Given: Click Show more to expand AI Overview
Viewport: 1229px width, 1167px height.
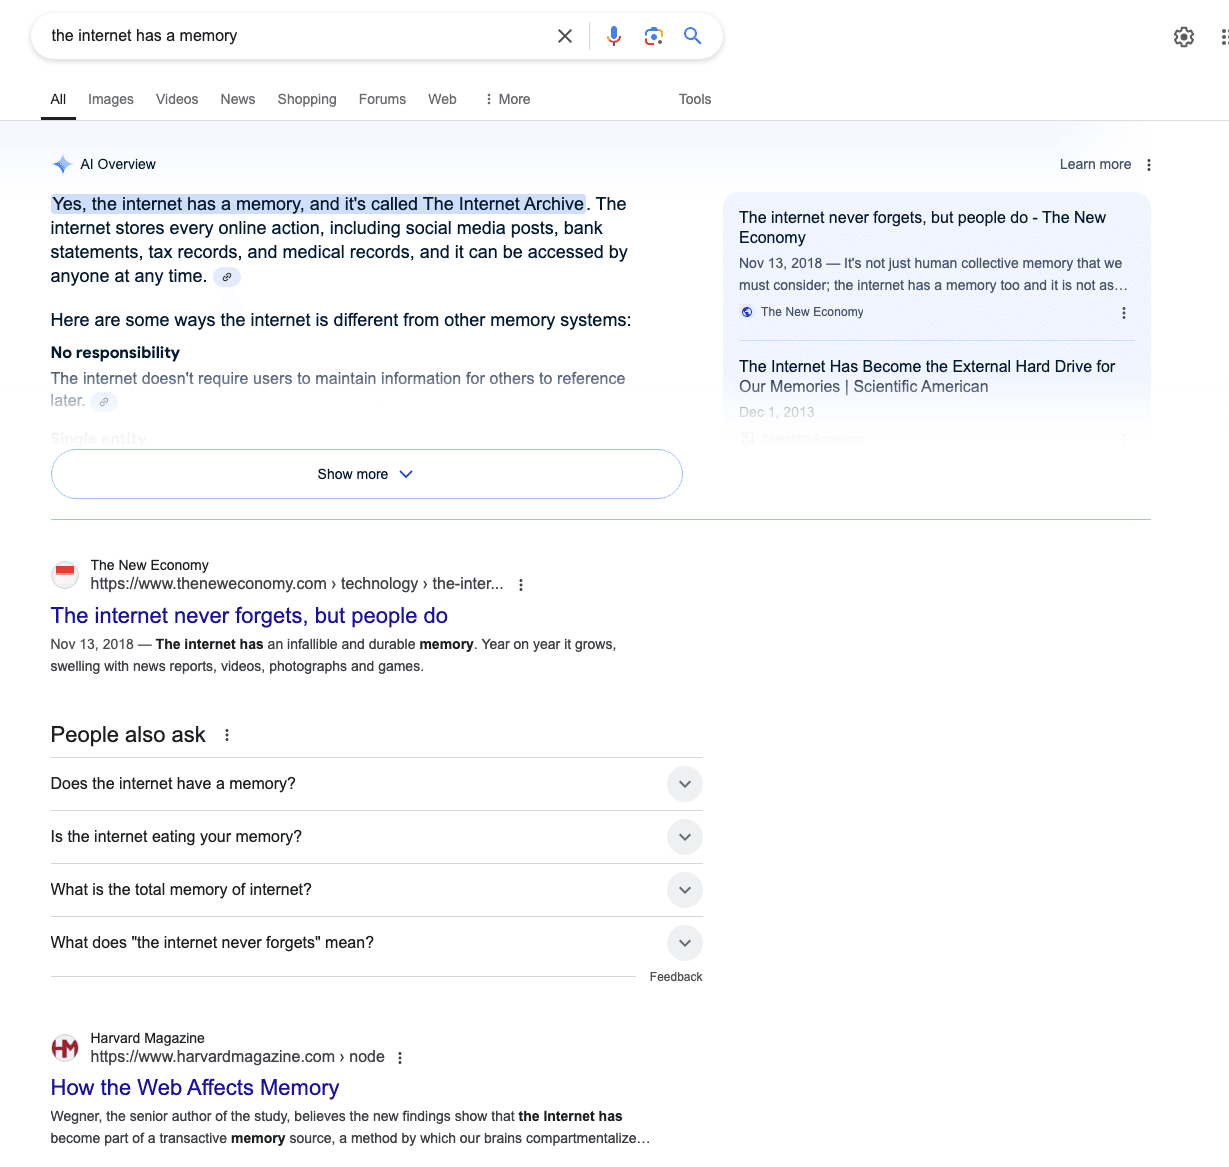Looking at the screenshot, I should pyautogui.click(x=367, y=474).
